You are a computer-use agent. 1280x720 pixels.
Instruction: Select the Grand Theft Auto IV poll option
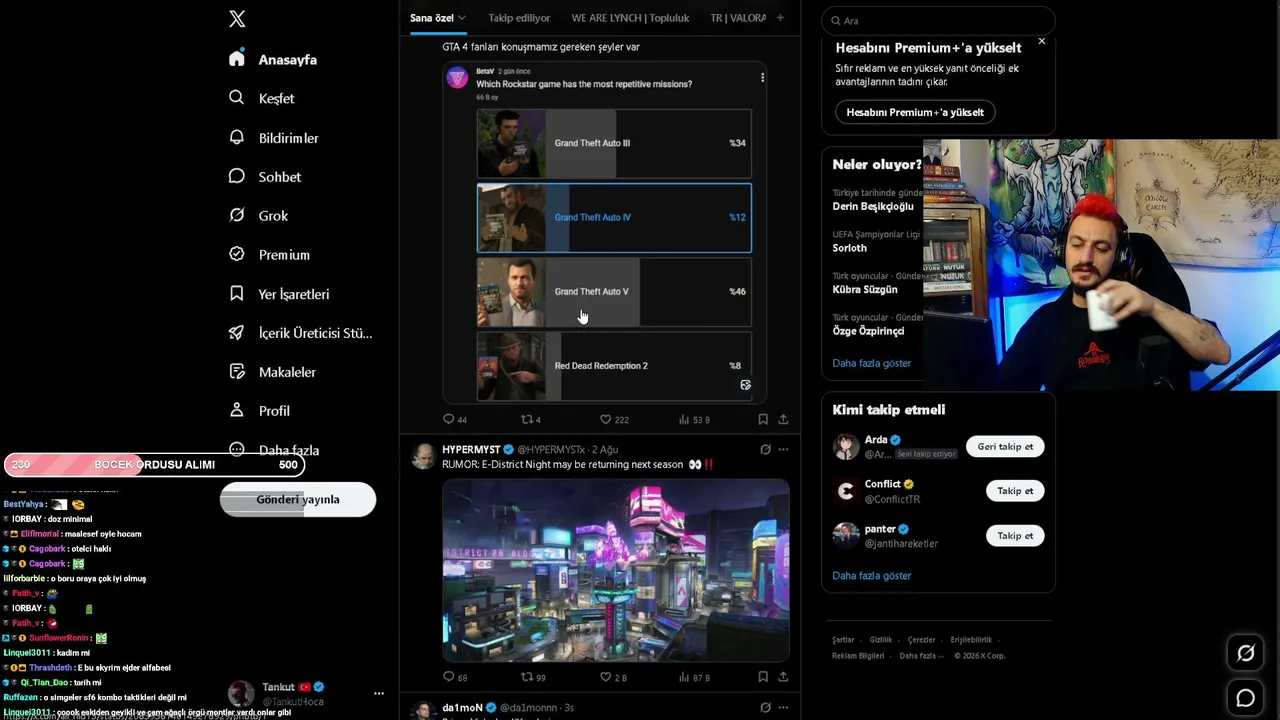click(x=614, y=217)
